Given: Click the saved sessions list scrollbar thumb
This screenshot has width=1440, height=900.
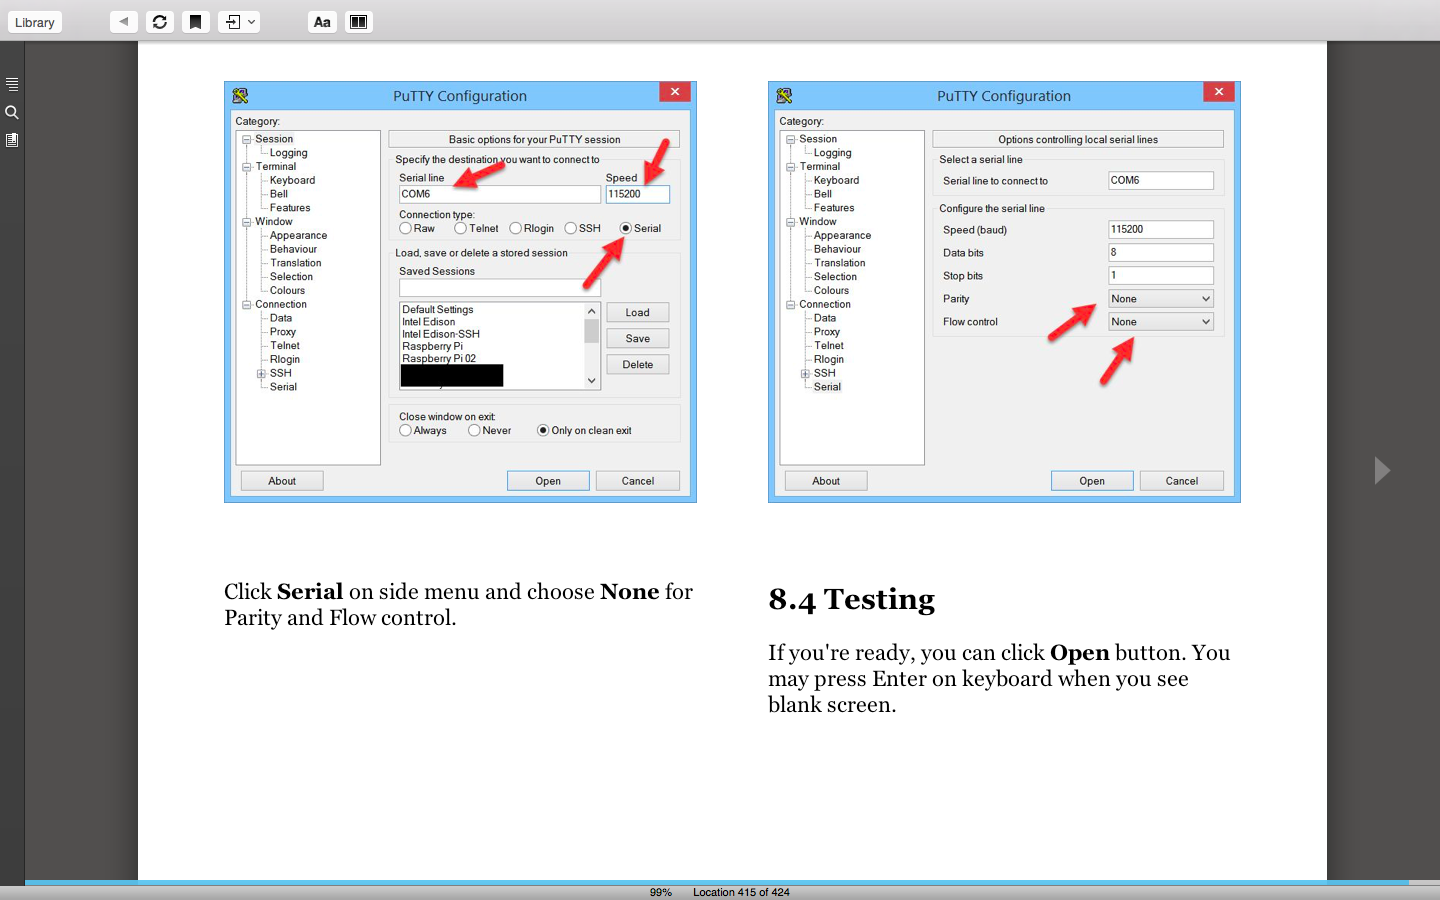Looking at the screenshot, I should coord(592,331).
